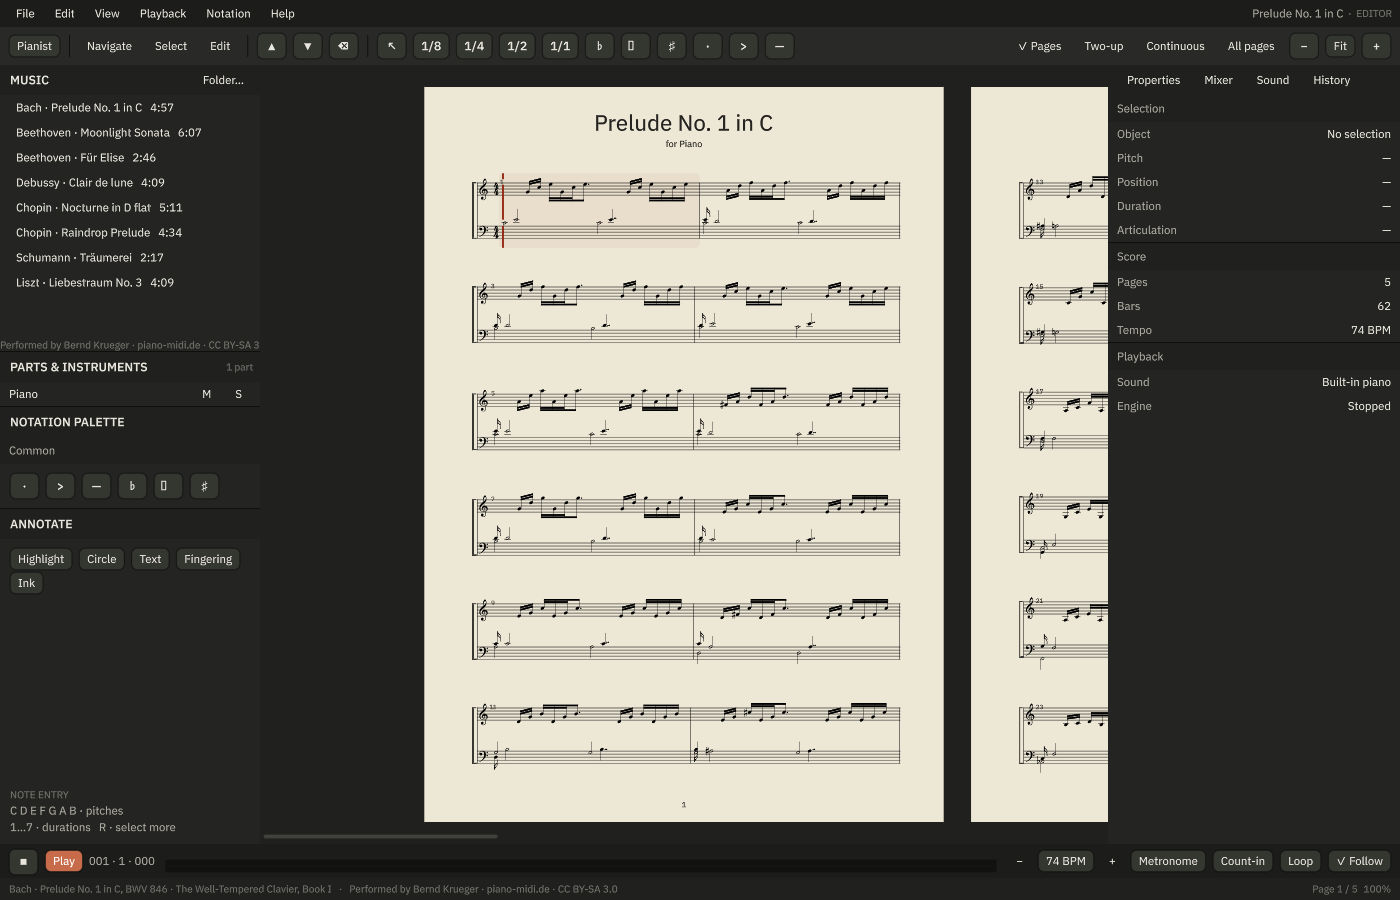
Task: Toggle Count-in
Action: coord(1243,861)
